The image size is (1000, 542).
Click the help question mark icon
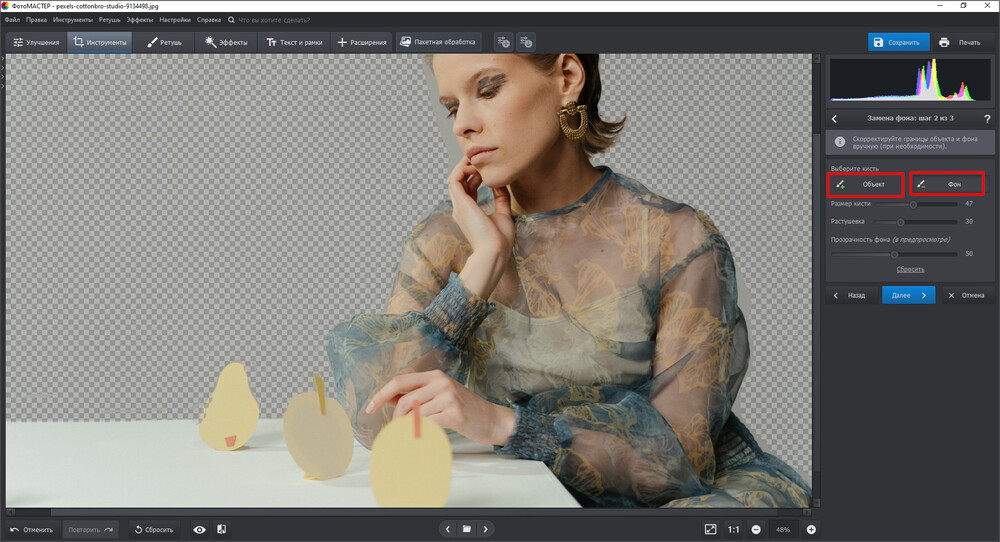click(986, 119)
